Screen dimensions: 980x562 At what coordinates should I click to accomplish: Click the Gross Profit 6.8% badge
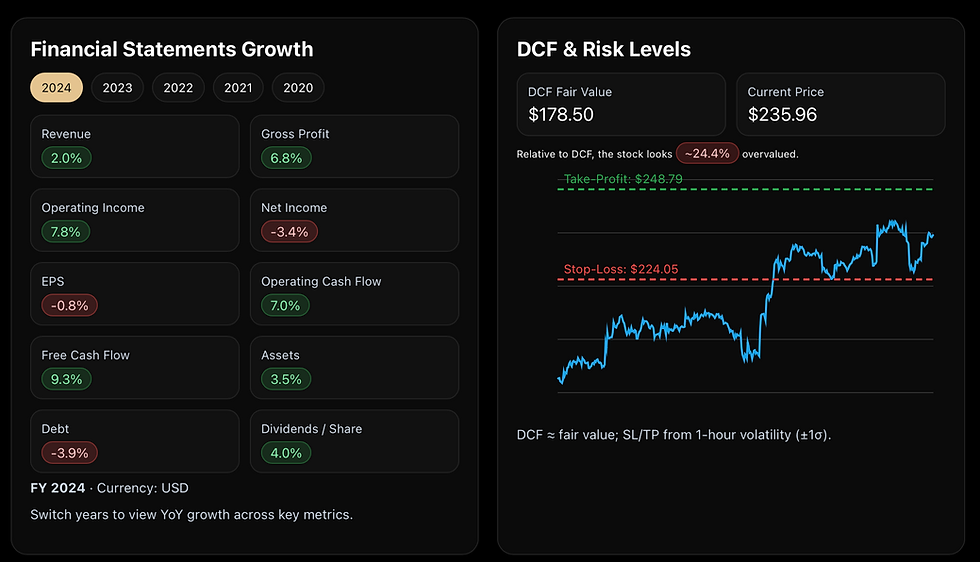point(287,158)
